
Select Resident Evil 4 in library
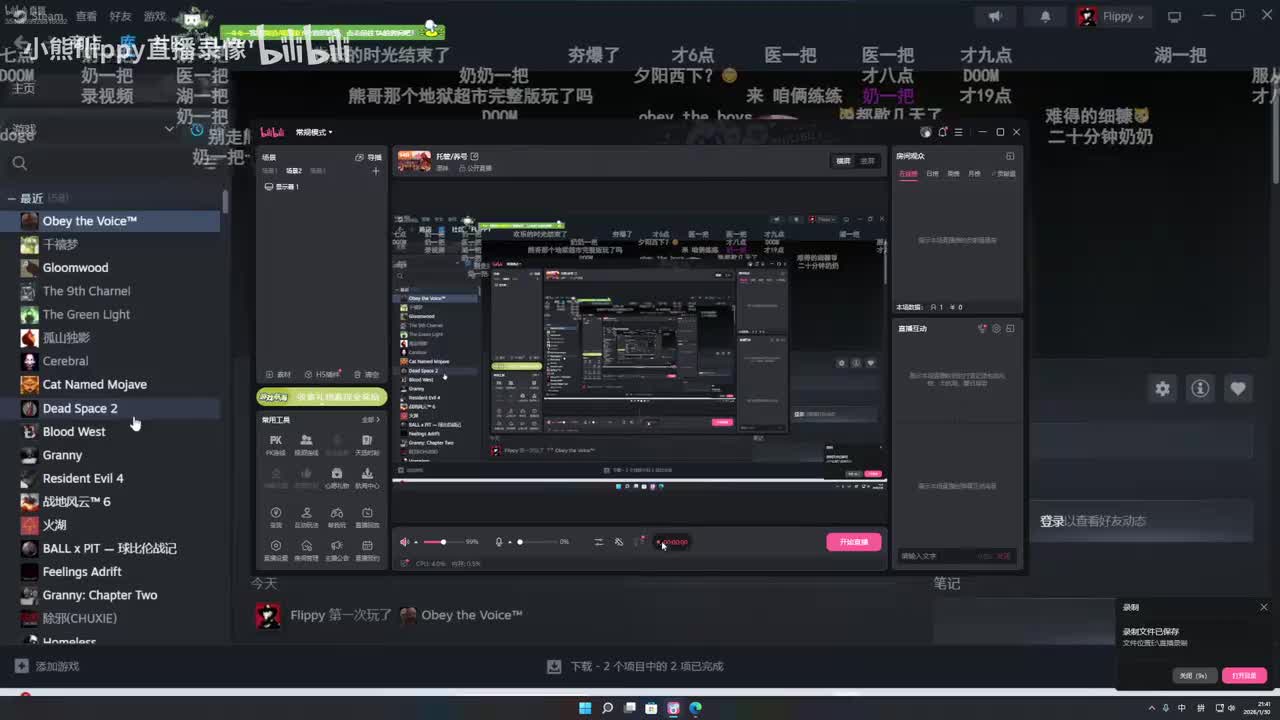[110, 478]
